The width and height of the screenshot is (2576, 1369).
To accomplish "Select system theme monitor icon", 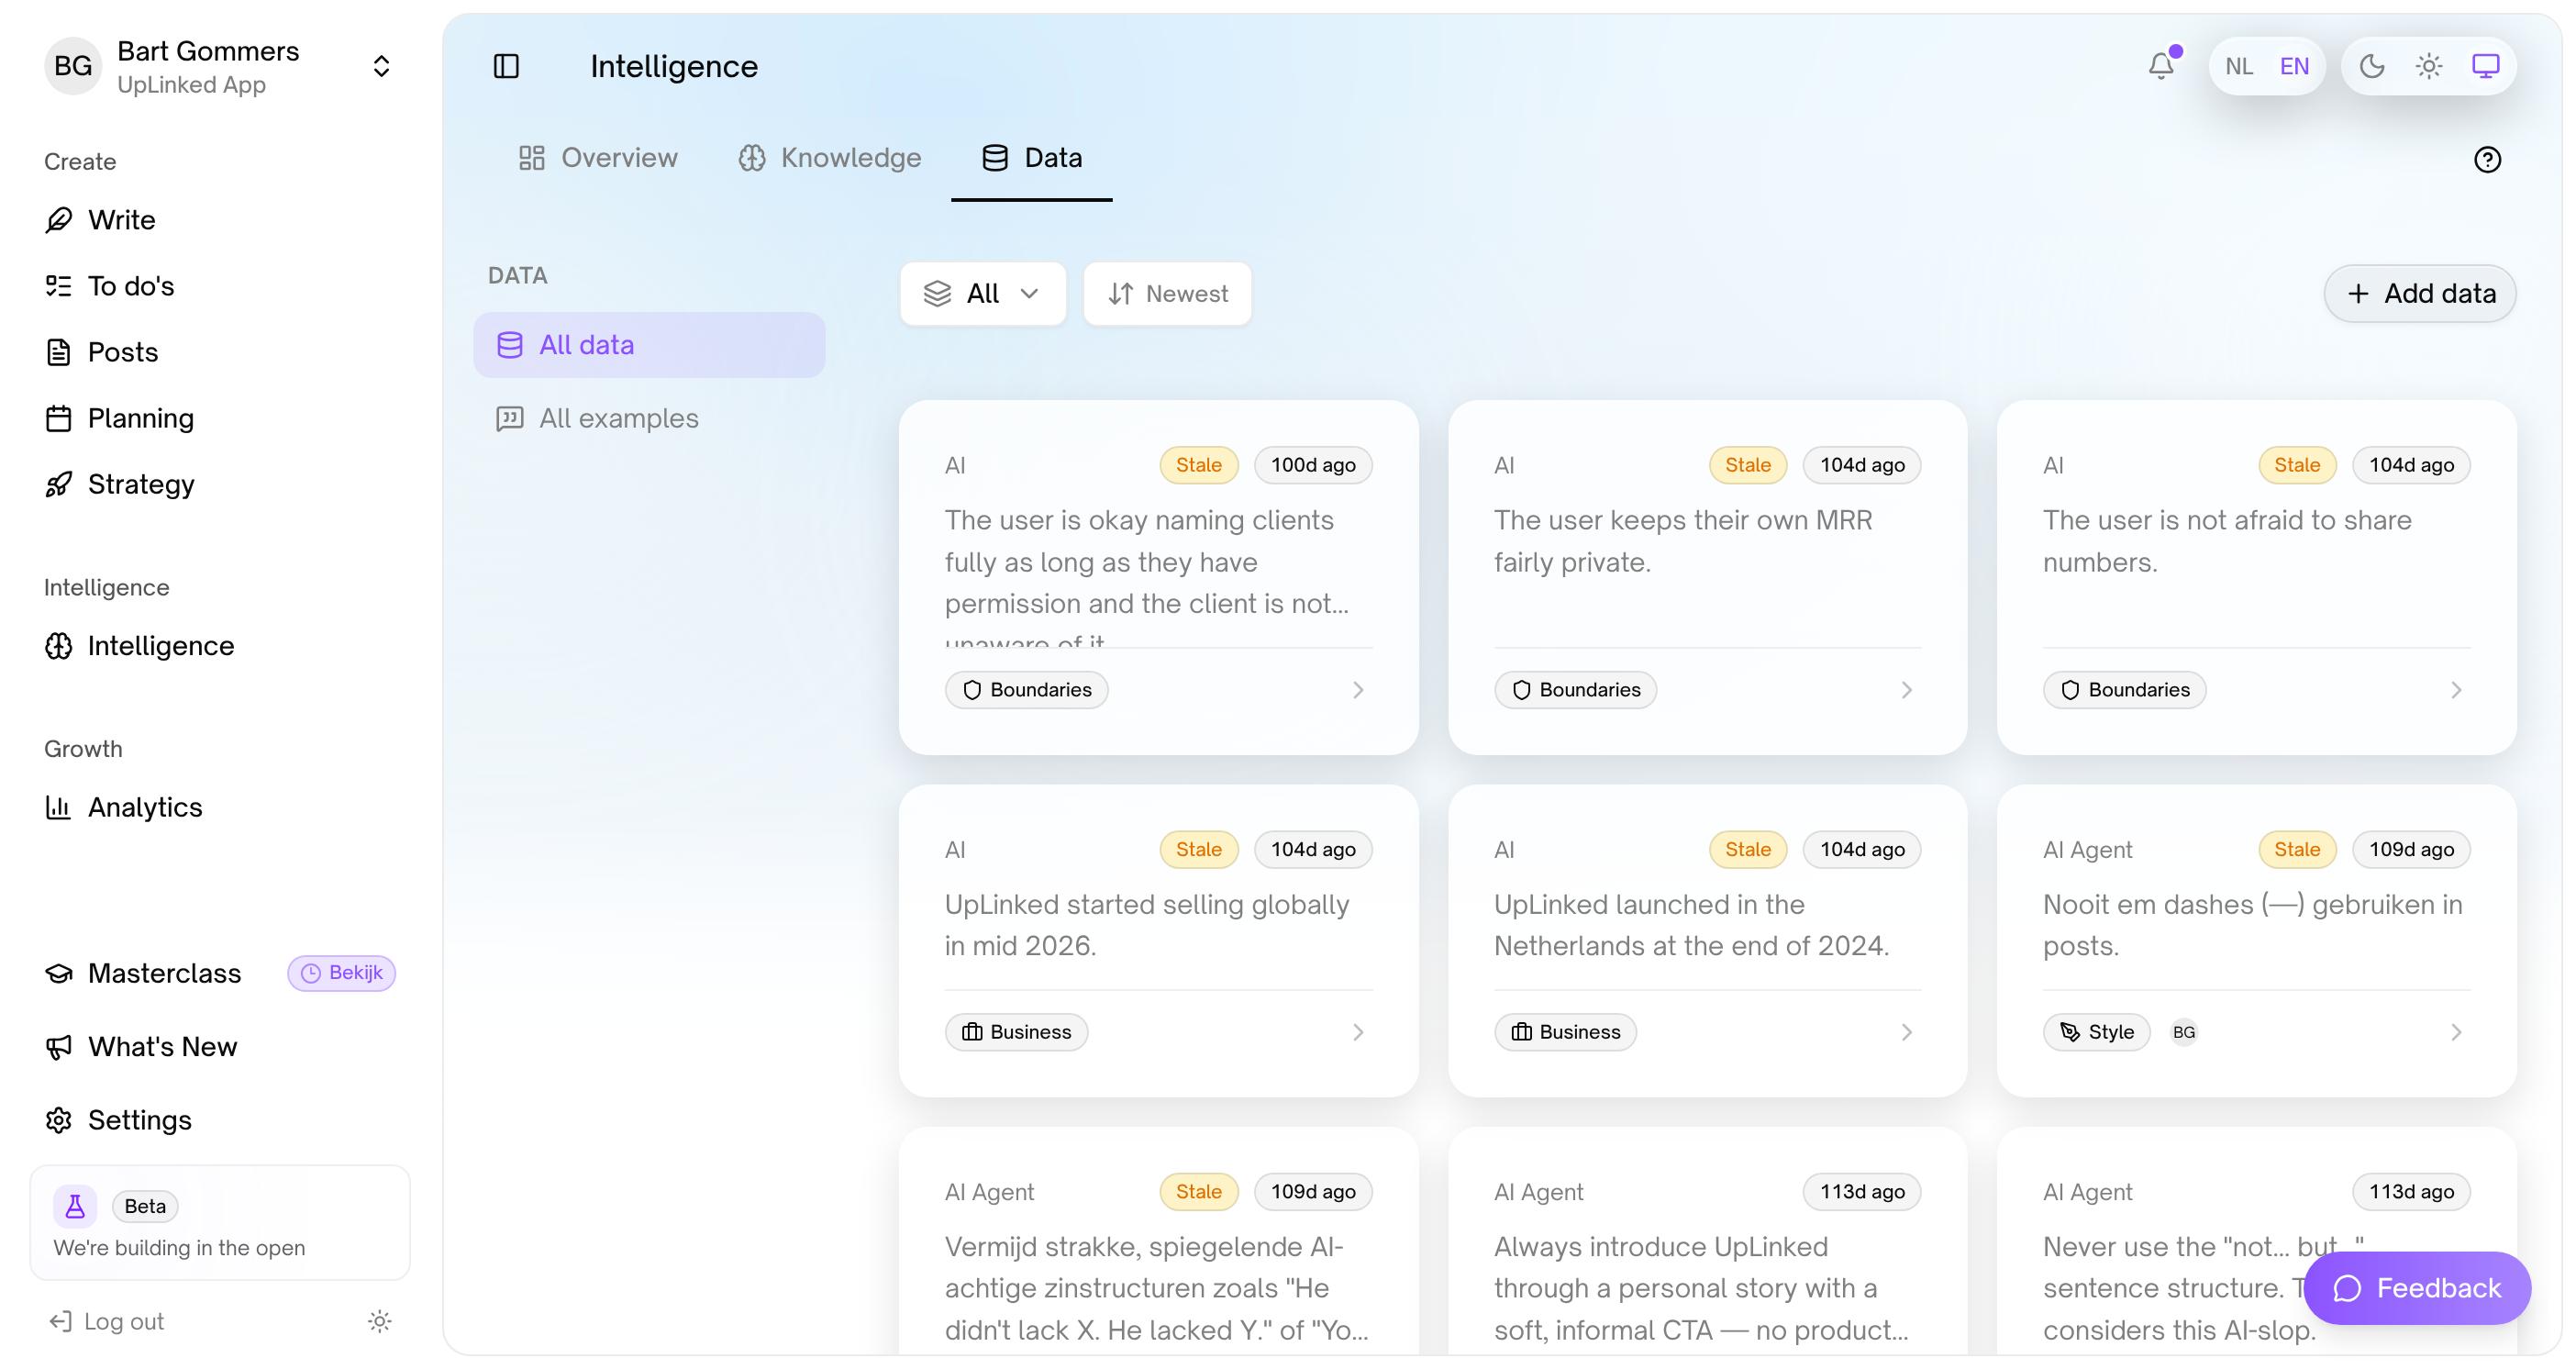I will point(2485,66).
